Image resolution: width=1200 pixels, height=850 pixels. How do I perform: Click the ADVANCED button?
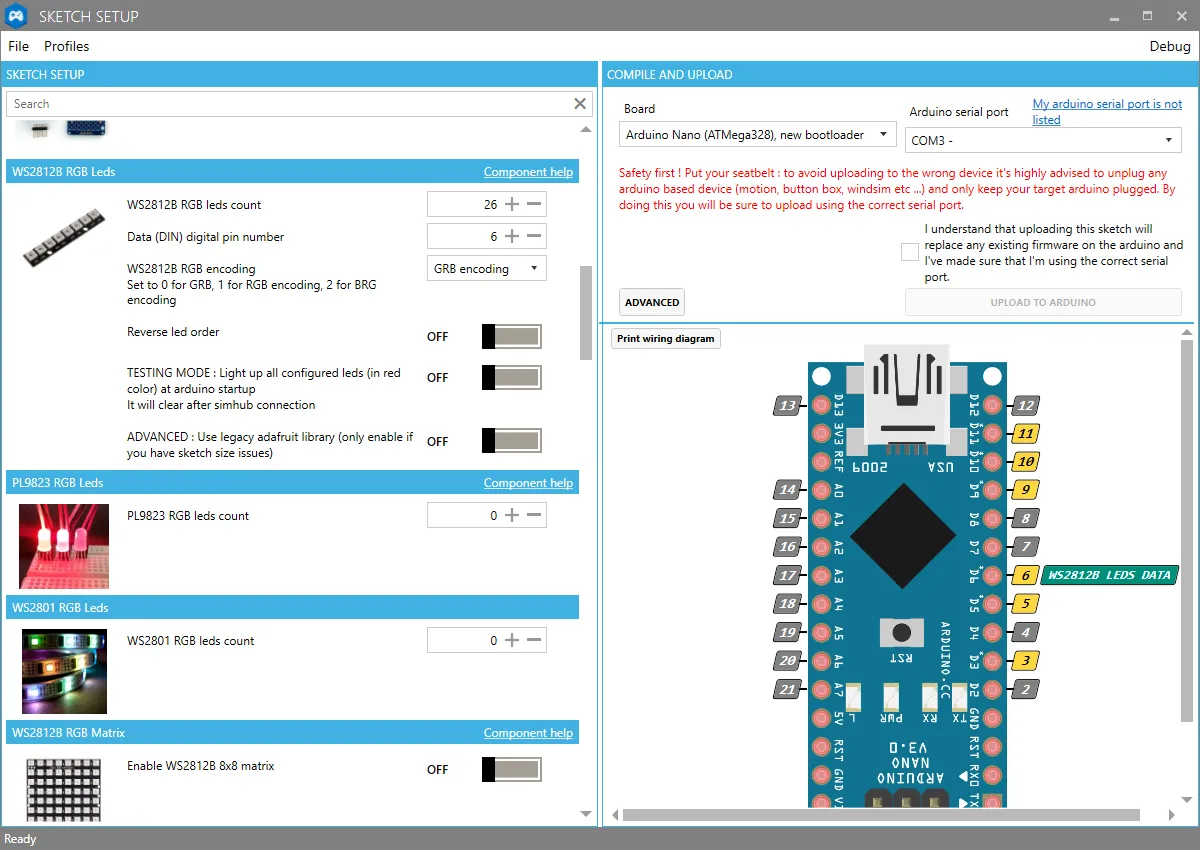click(652, 302)
